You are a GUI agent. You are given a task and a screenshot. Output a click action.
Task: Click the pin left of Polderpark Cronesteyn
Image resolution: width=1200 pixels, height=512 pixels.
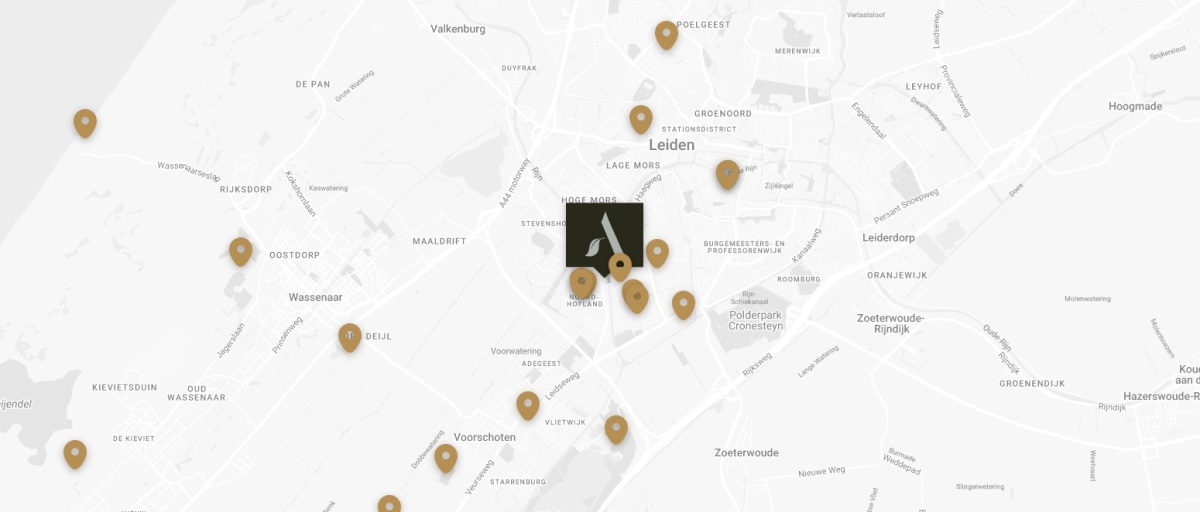pyautogui.click(x=683, y=304)
